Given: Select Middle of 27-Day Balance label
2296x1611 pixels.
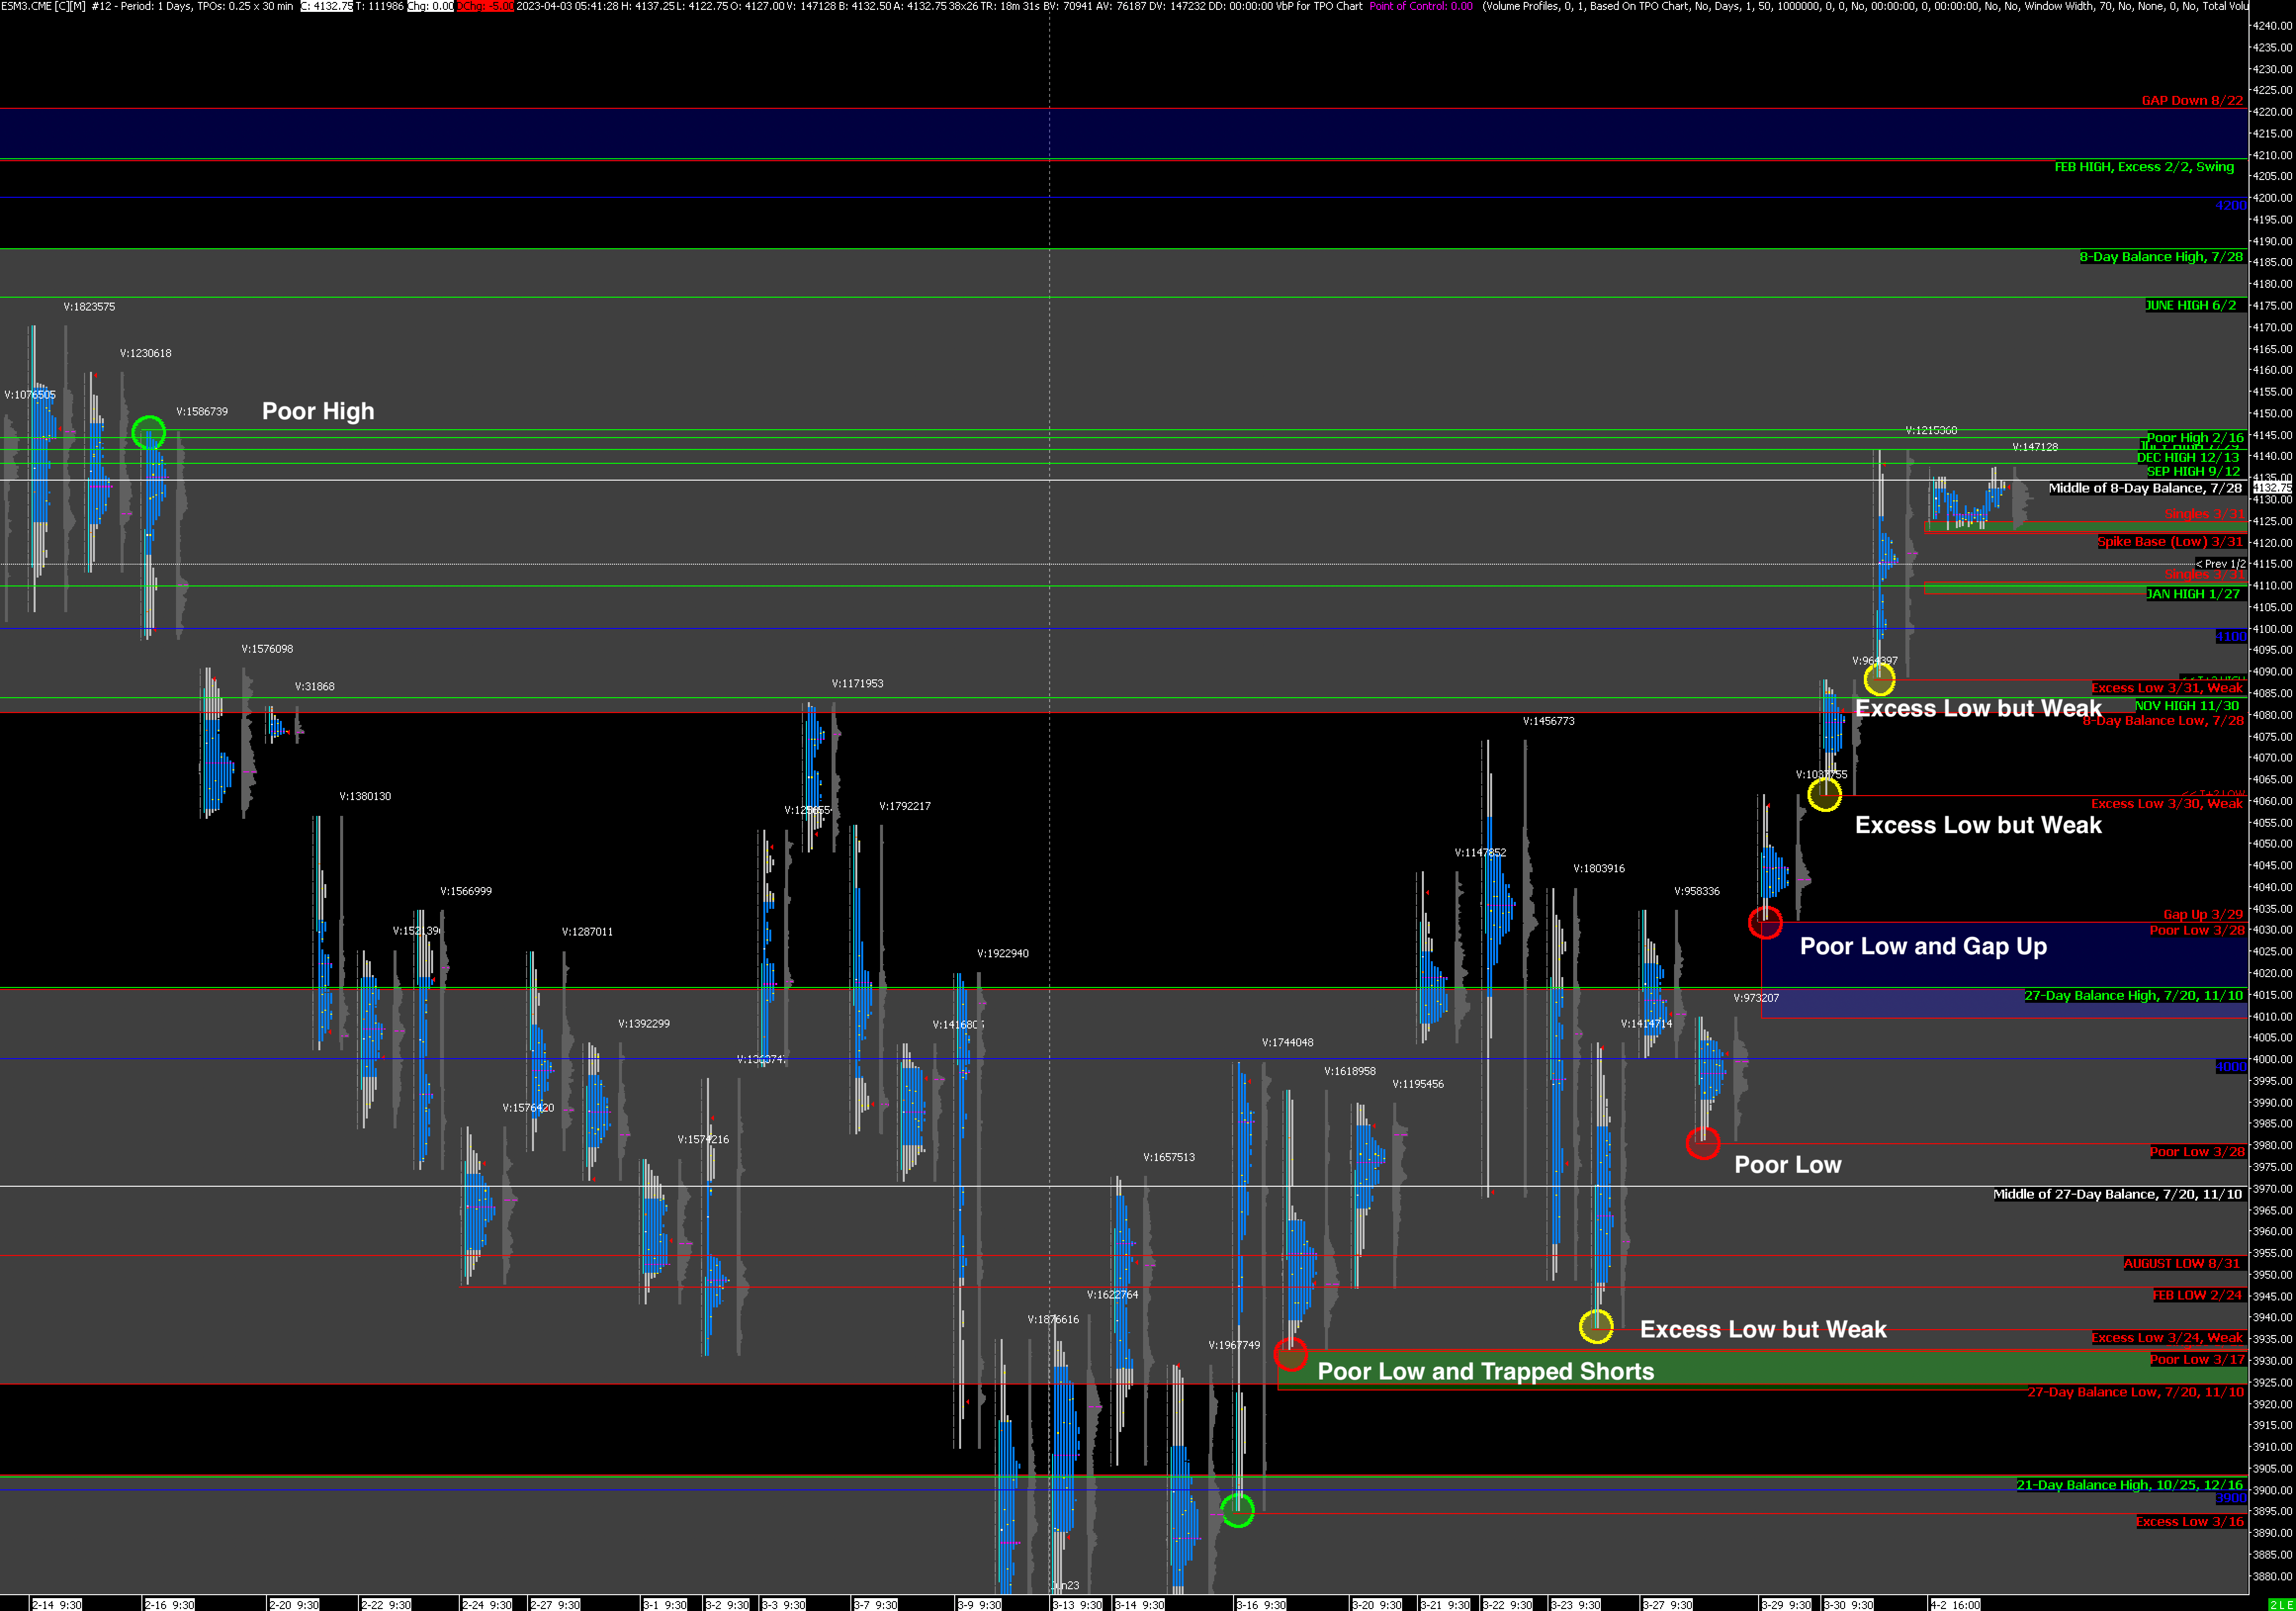Looking at the screenshot, I should click(x=2117, y=1194).
